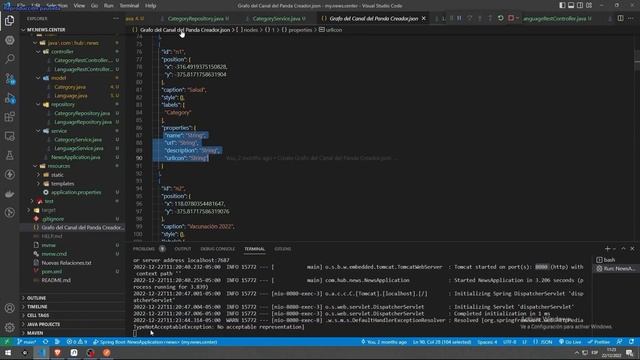Open the Help menu

point(151,6)
